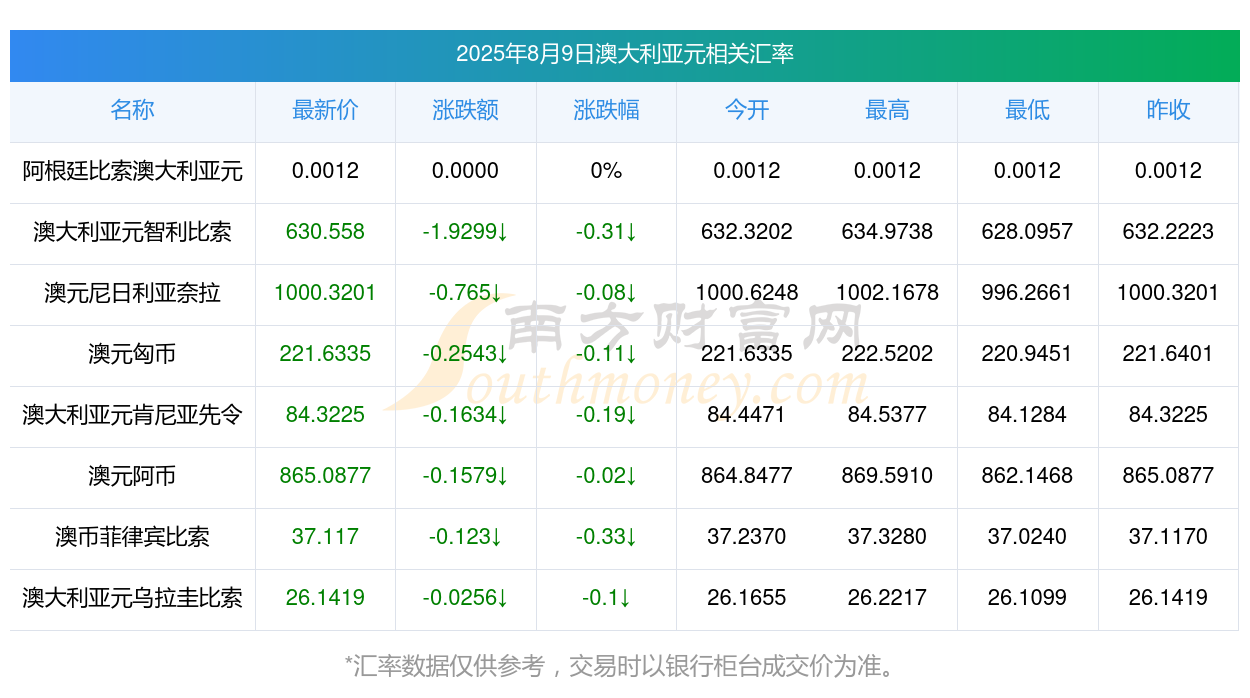Viewport: 1250px width, 698px height.
Task: Click change percent -0.19↓
Action: point(606,415)
